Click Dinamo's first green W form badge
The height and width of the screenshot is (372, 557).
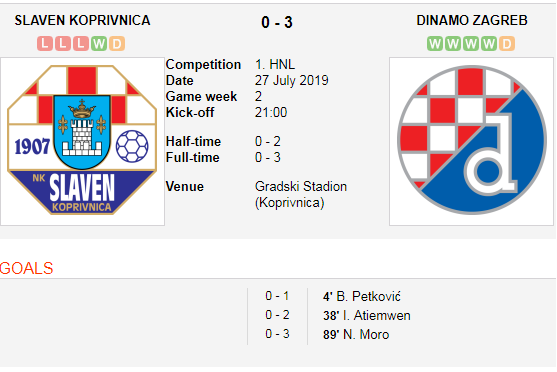tap(435, 44)
